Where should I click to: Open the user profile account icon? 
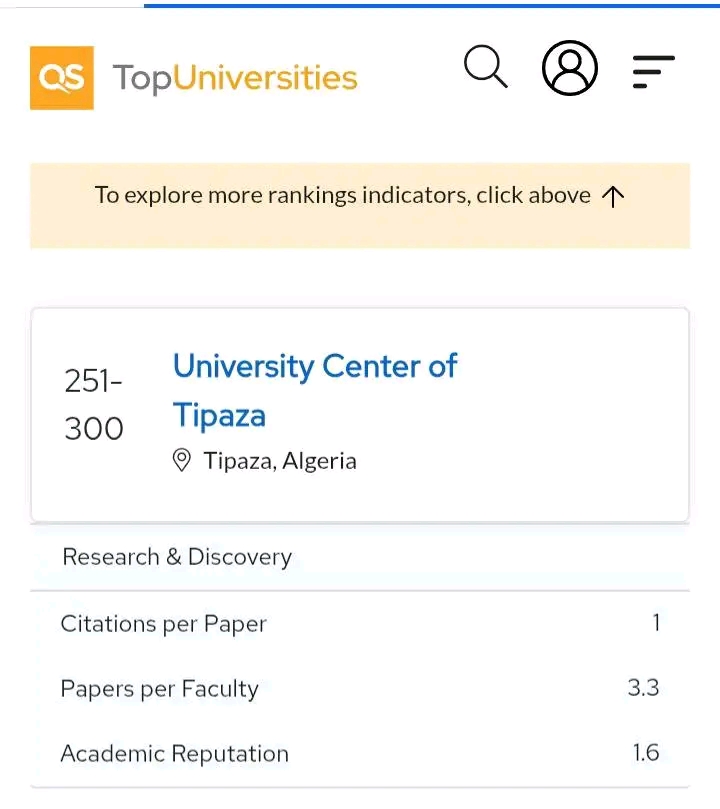tap(570, 68)
